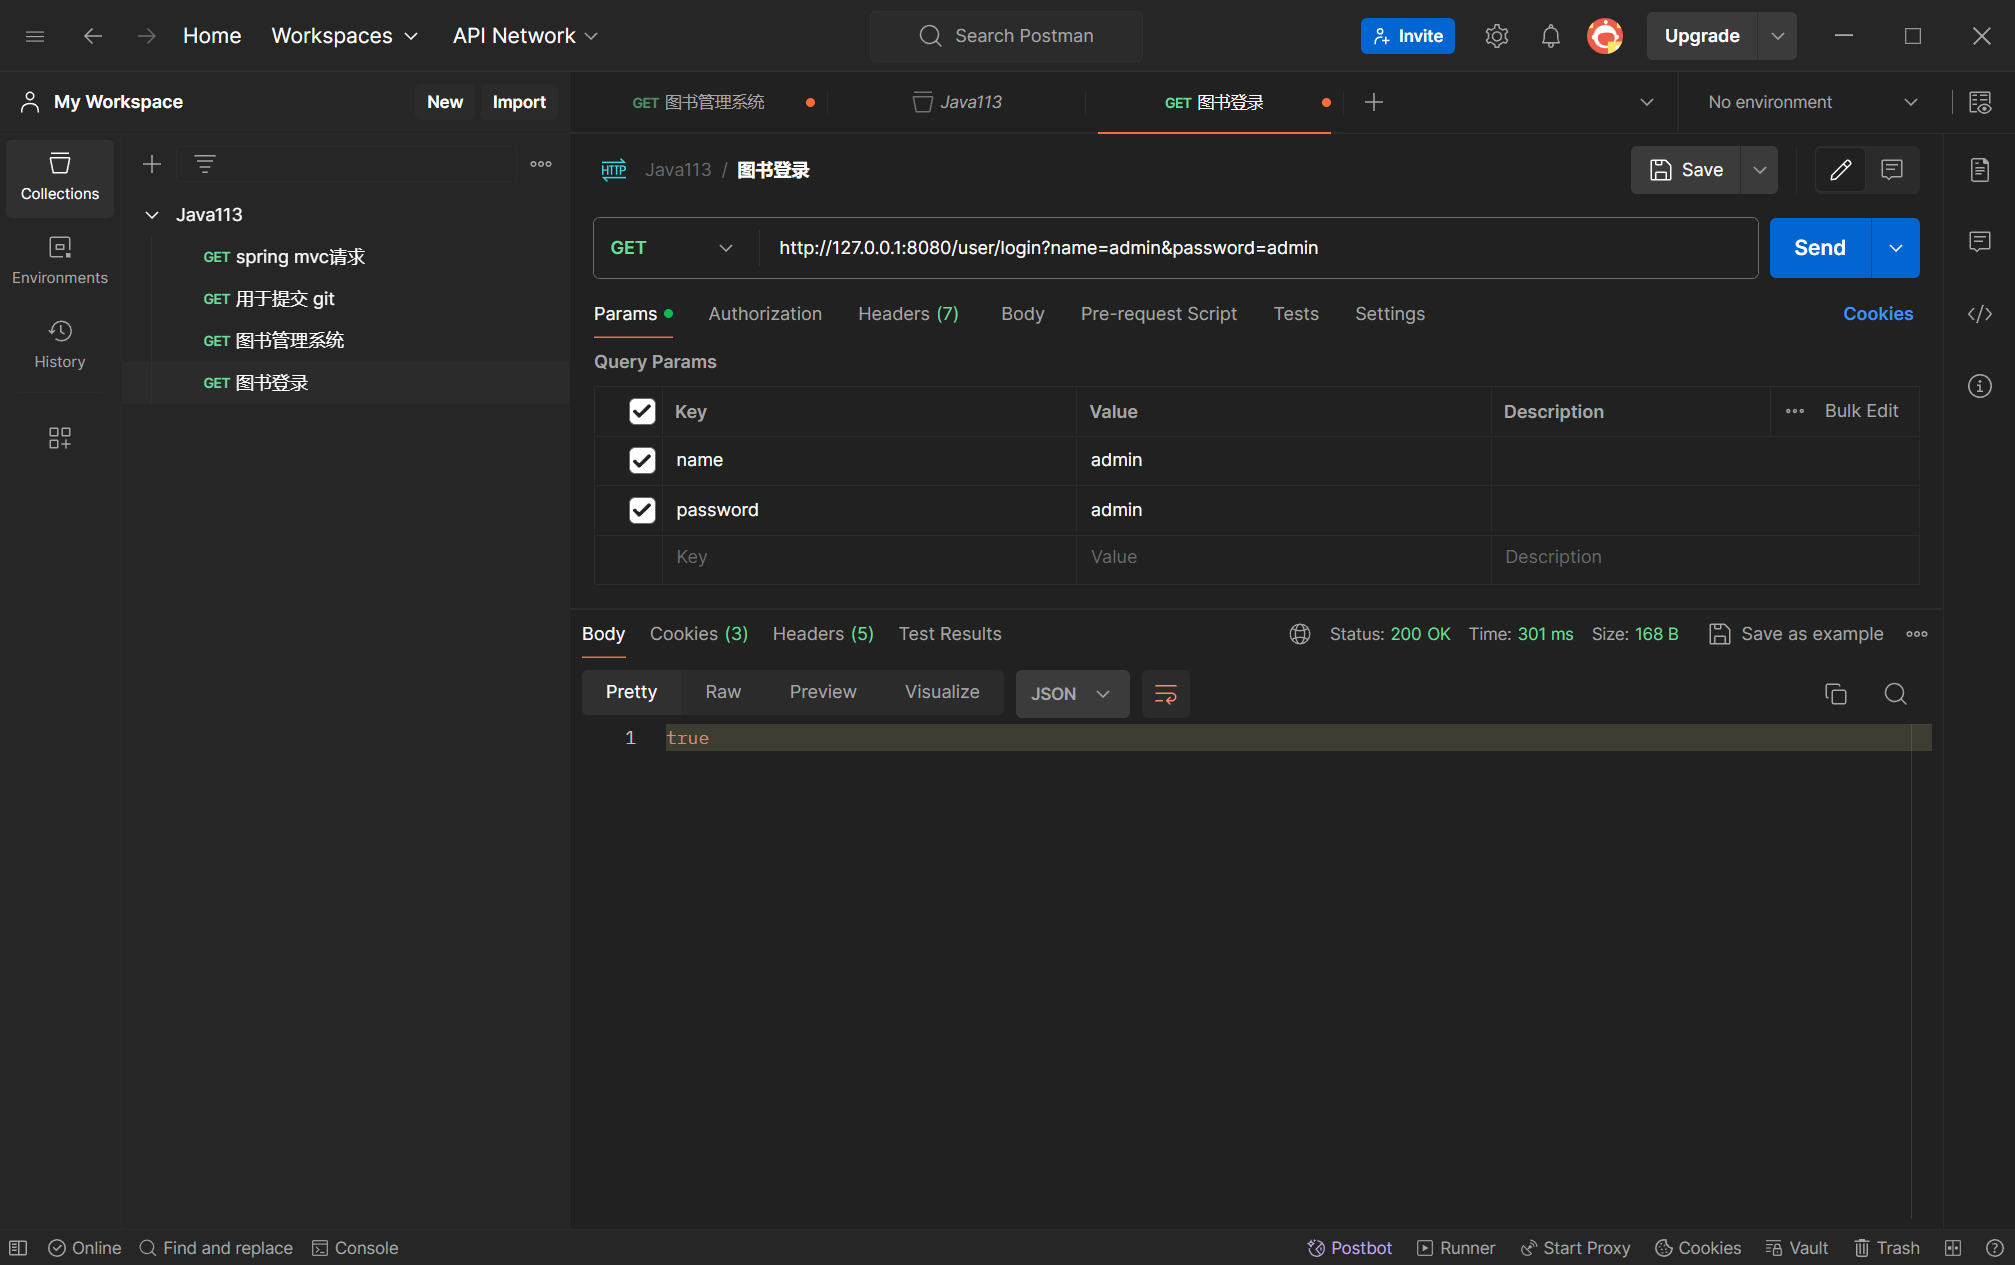Open the hamburger main menu
The image size is (2015, 1265).
click(x=35, y=36)
